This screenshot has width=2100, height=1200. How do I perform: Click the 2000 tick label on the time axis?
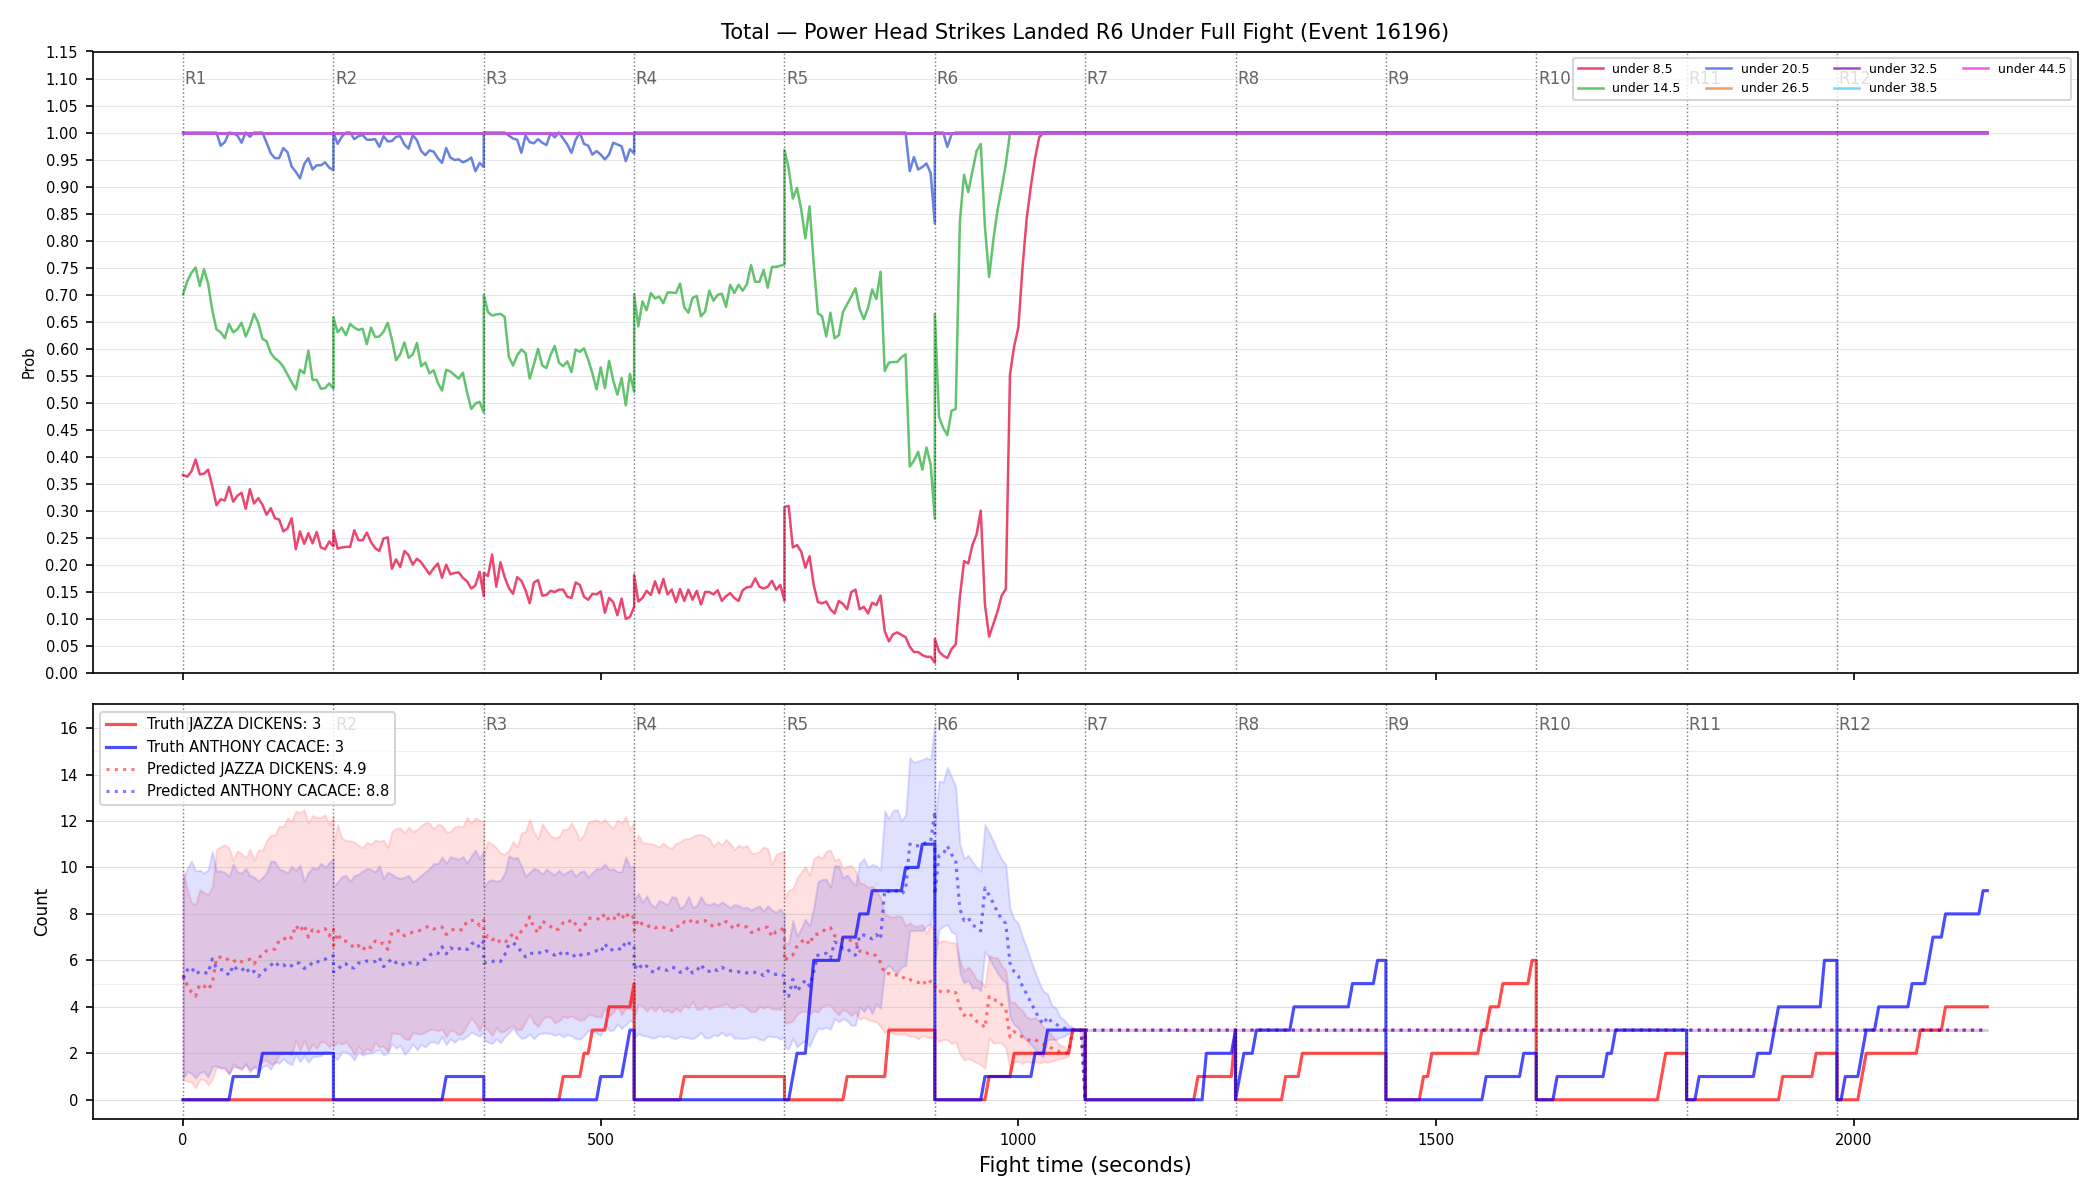1854,1139
